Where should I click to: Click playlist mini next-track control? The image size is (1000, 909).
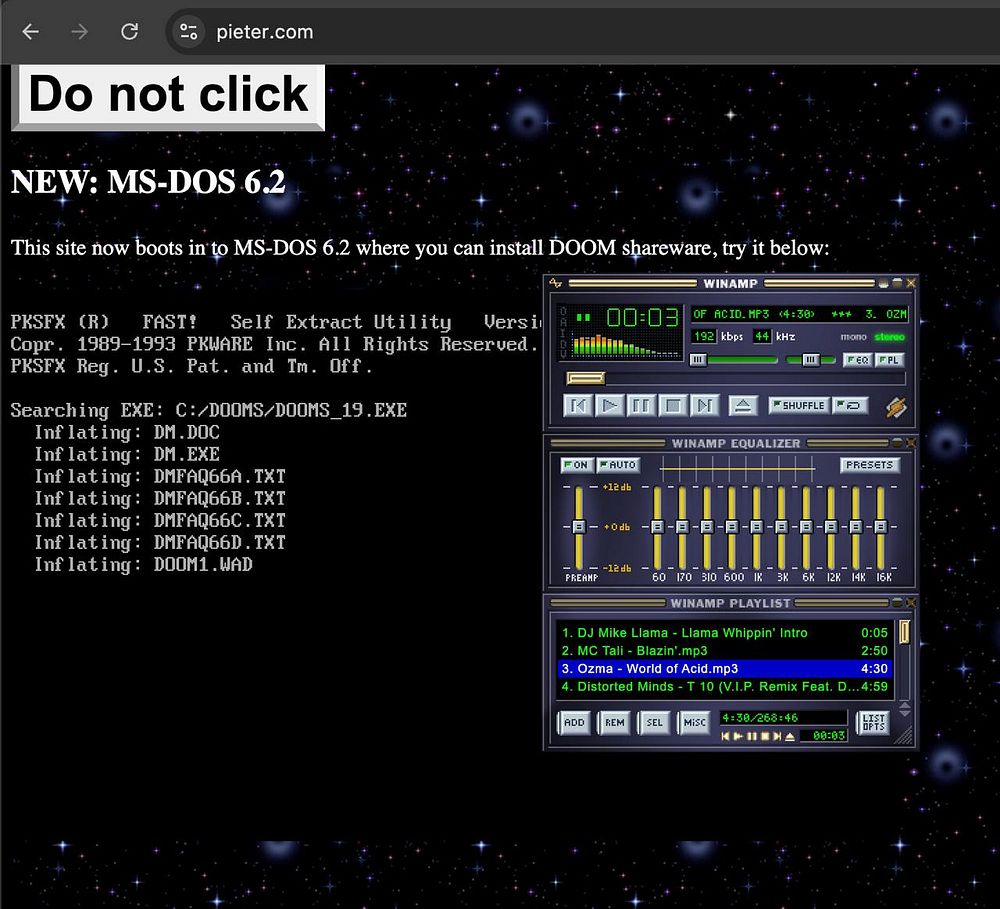[x=777, y=736]
